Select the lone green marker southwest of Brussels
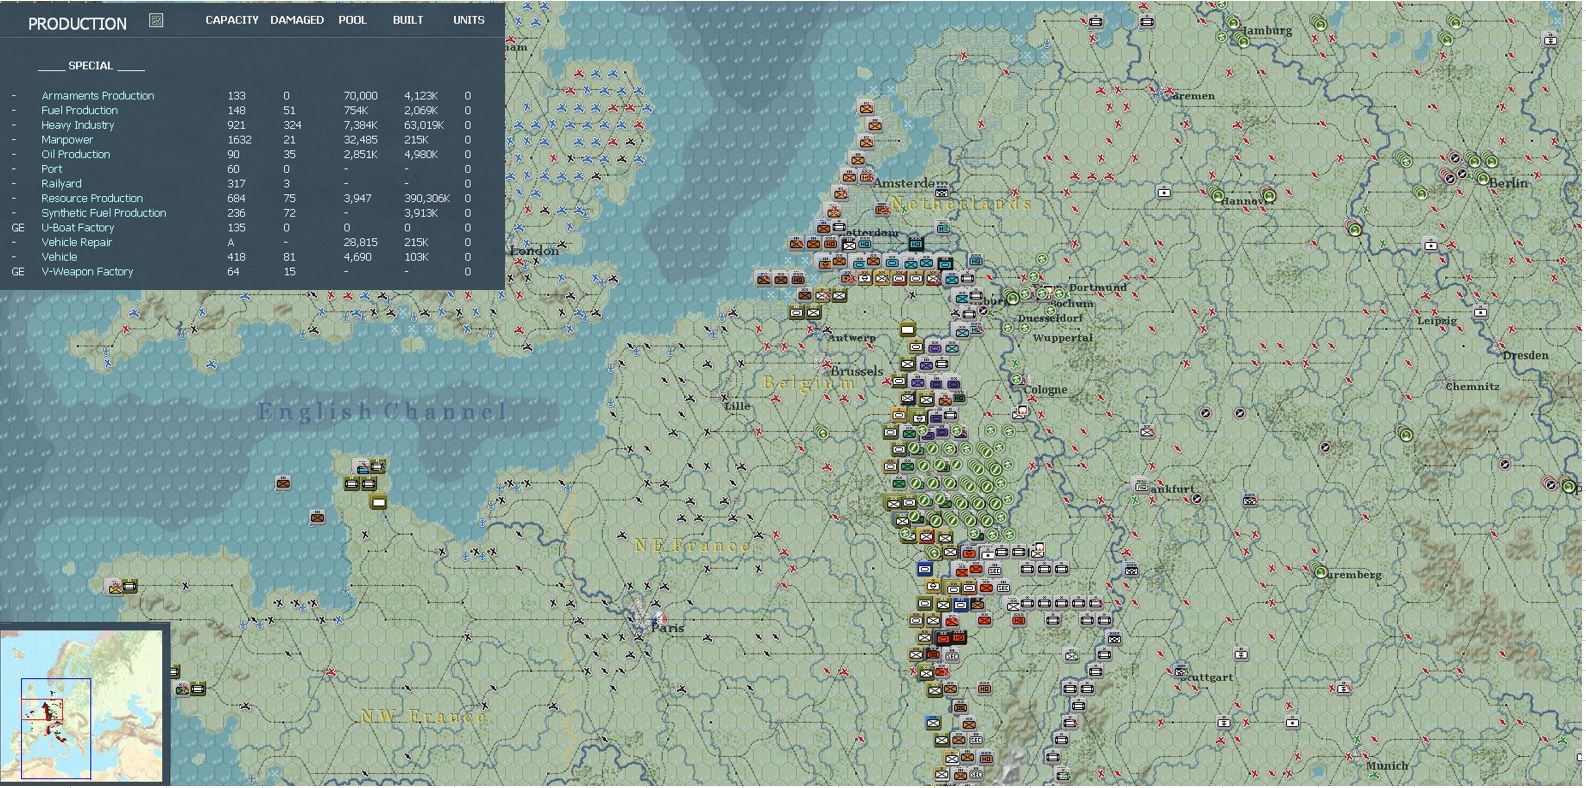This screenshot has width=1586, height=788. coord(822,433)
